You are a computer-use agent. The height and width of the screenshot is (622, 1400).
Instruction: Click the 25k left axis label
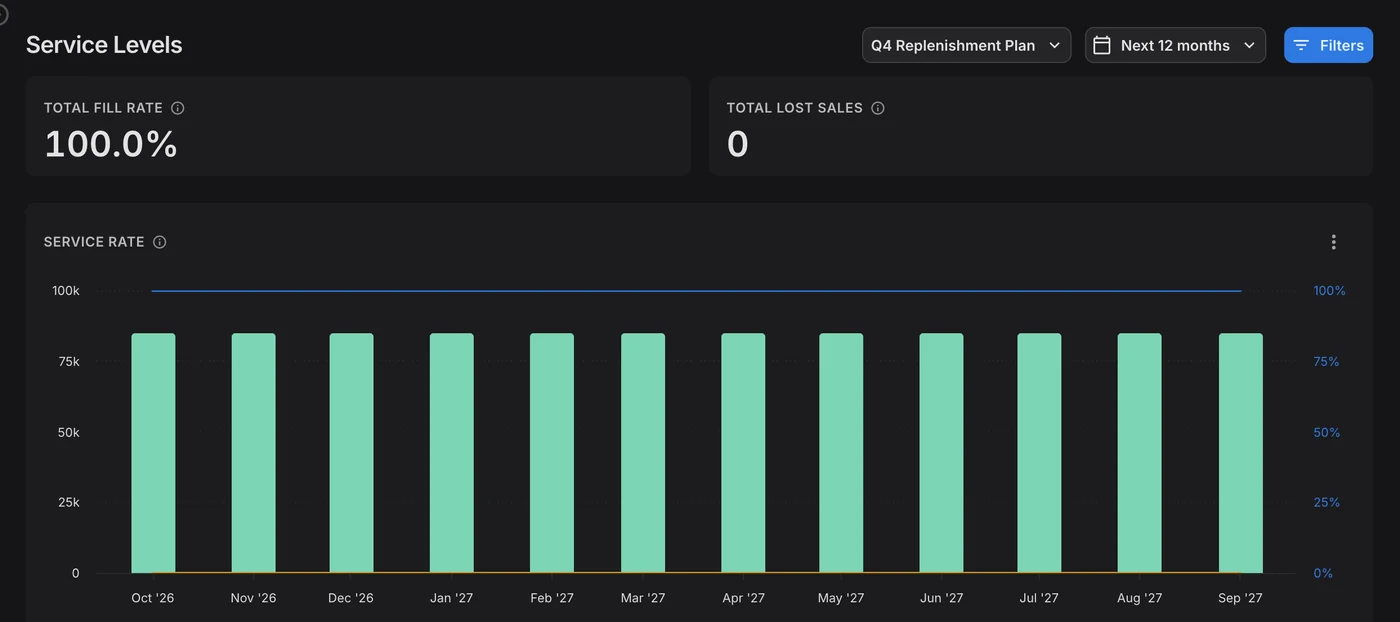pos(69,502)
